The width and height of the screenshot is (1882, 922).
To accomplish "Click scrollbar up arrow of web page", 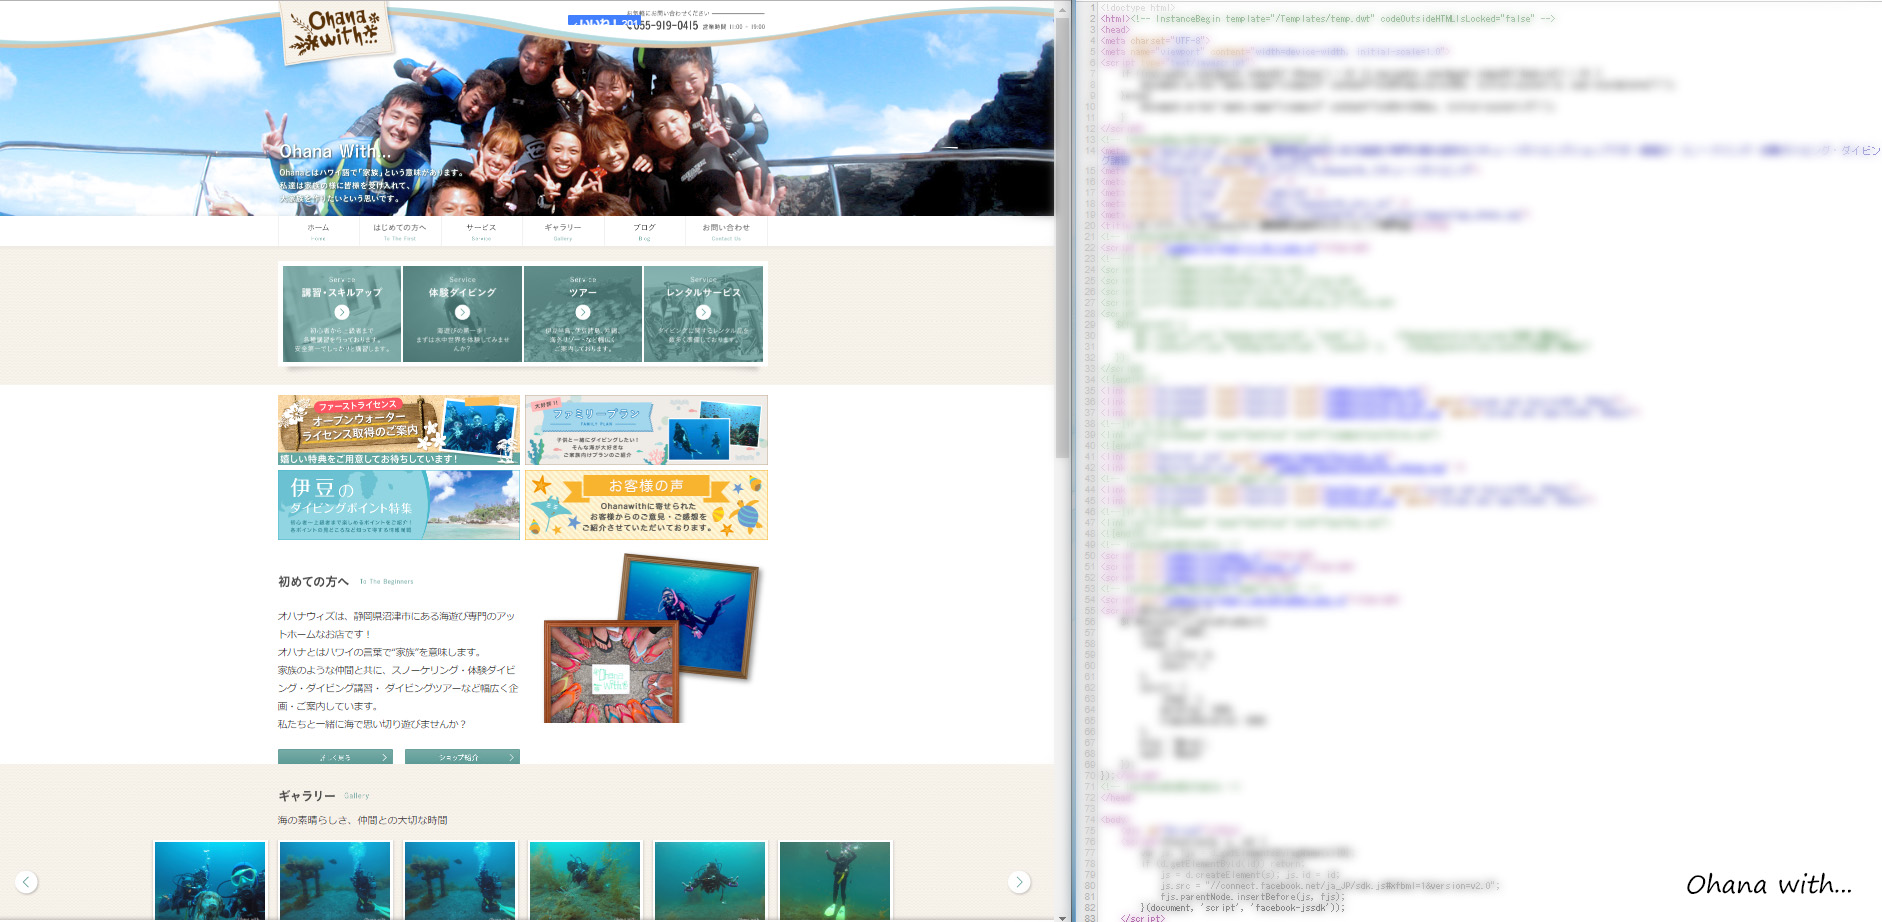I will [x=1062, y=8].
